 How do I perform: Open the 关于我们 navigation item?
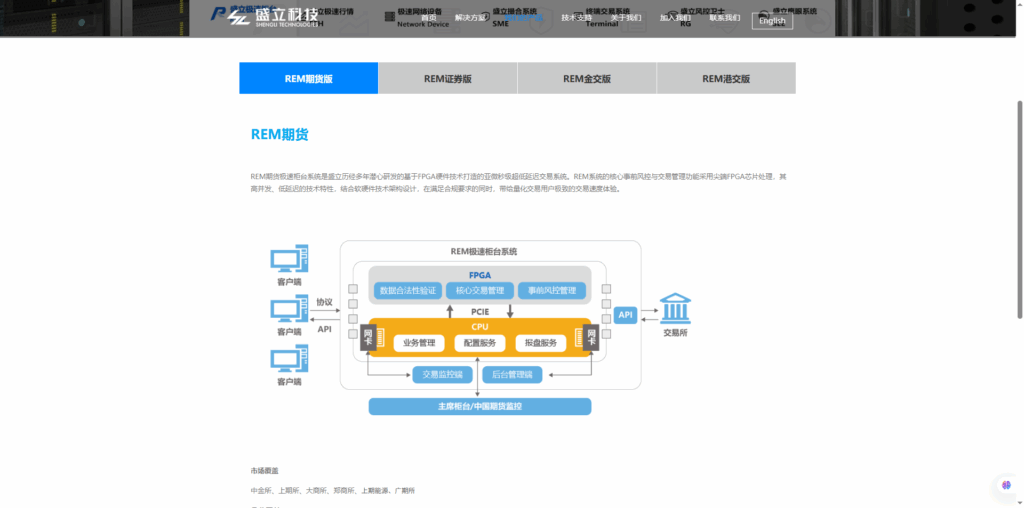(626, 18)
